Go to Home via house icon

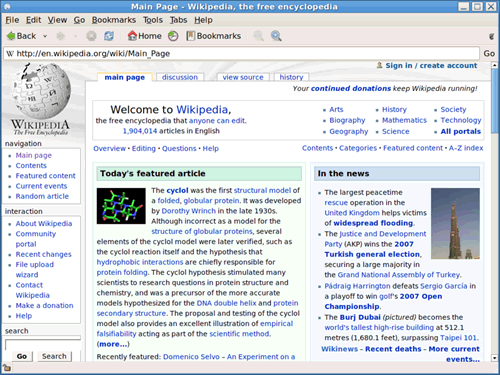point(132,36)
